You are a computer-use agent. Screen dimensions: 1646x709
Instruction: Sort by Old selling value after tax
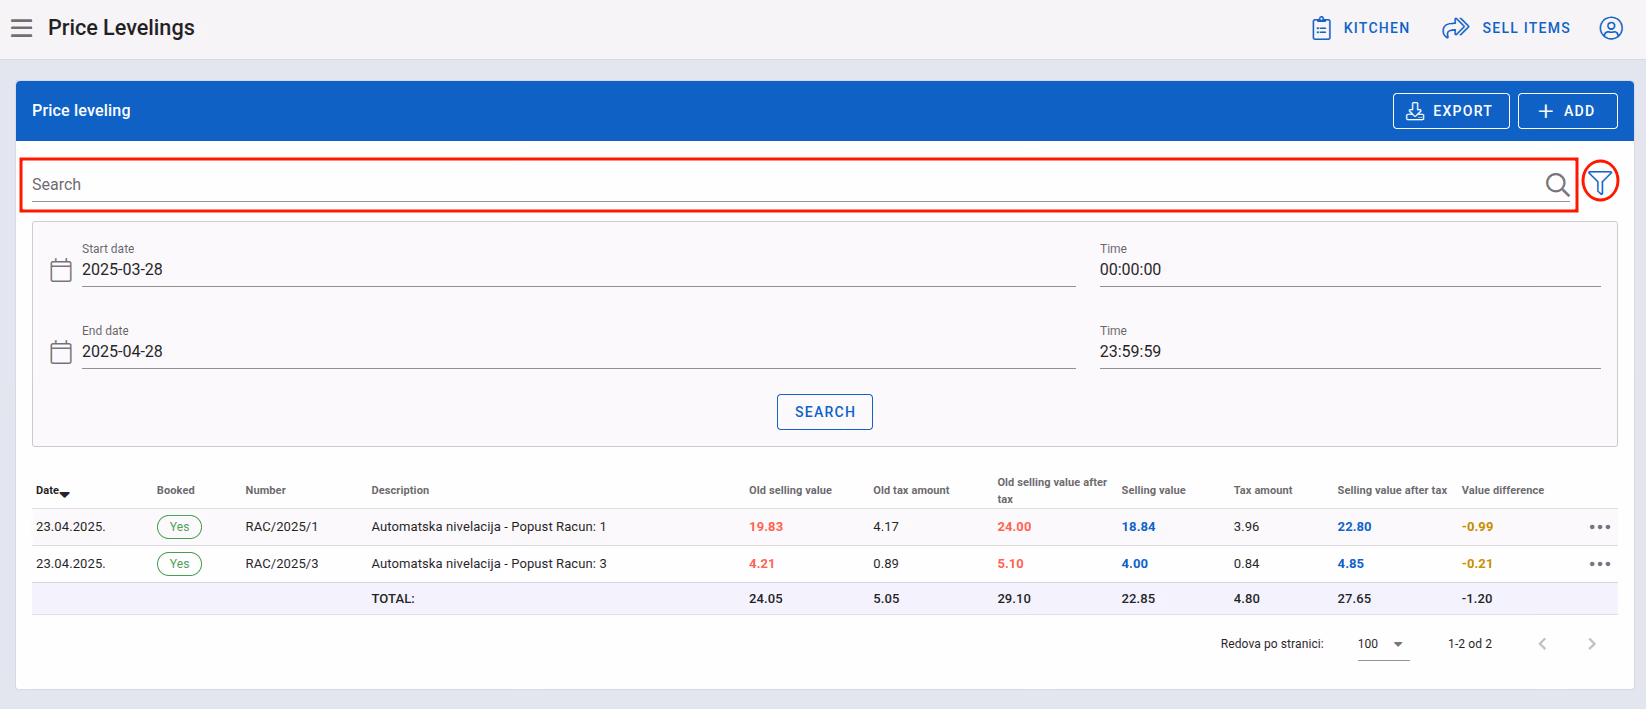tap(1052, 490)
